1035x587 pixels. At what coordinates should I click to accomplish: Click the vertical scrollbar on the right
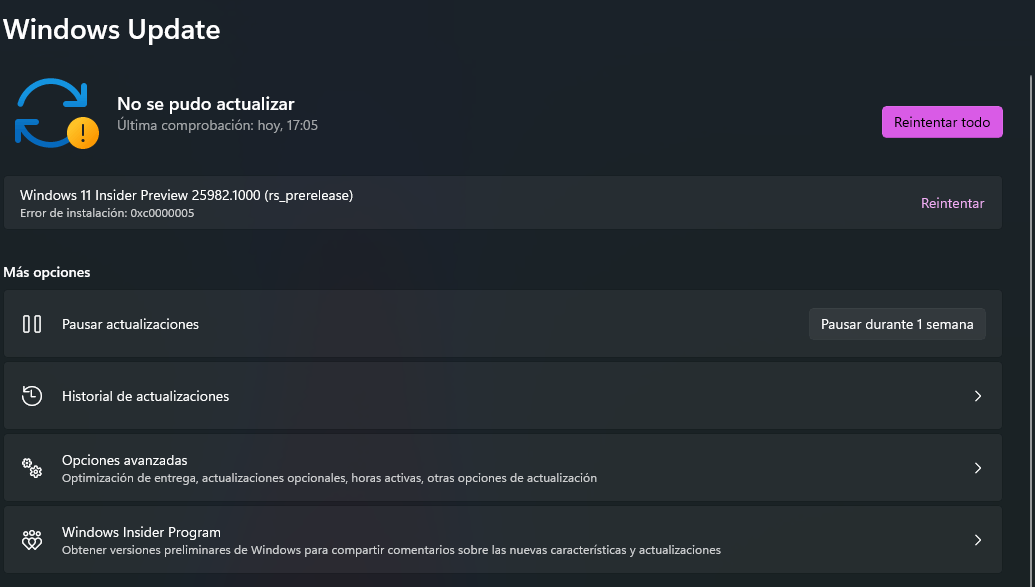[1030, 300]
